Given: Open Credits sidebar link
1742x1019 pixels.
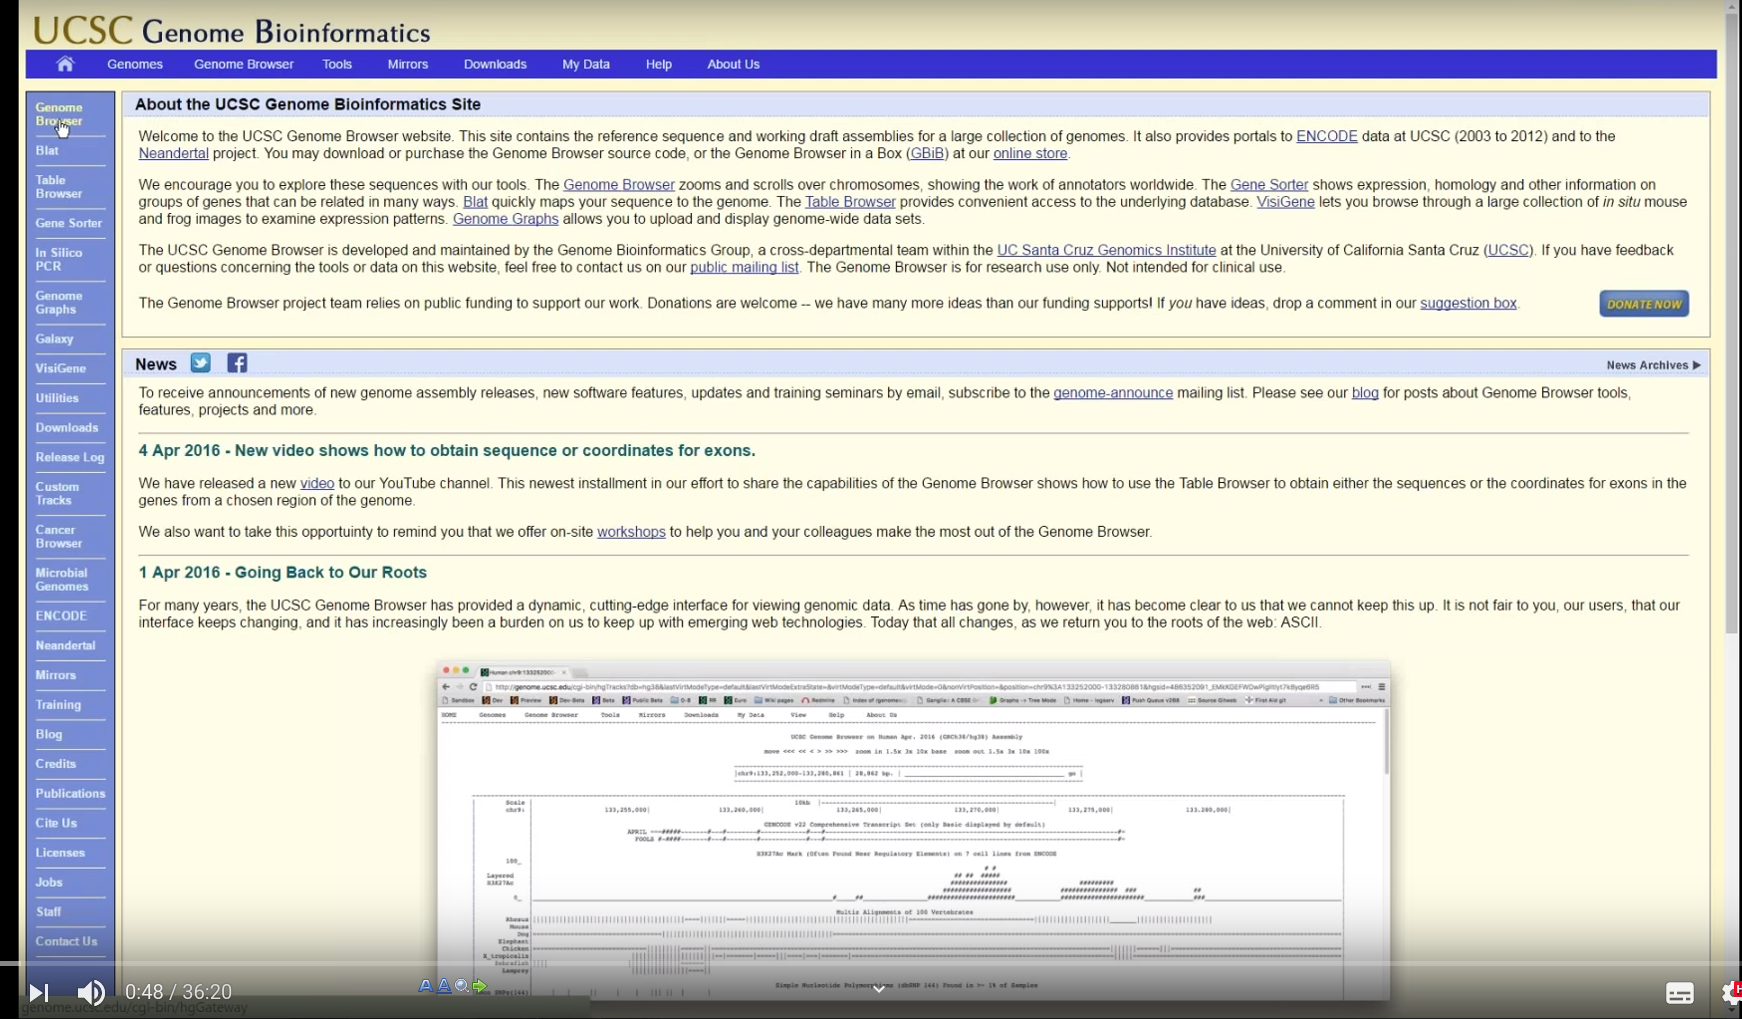Looking at the screenshot, I should click(x=56, y=764).
